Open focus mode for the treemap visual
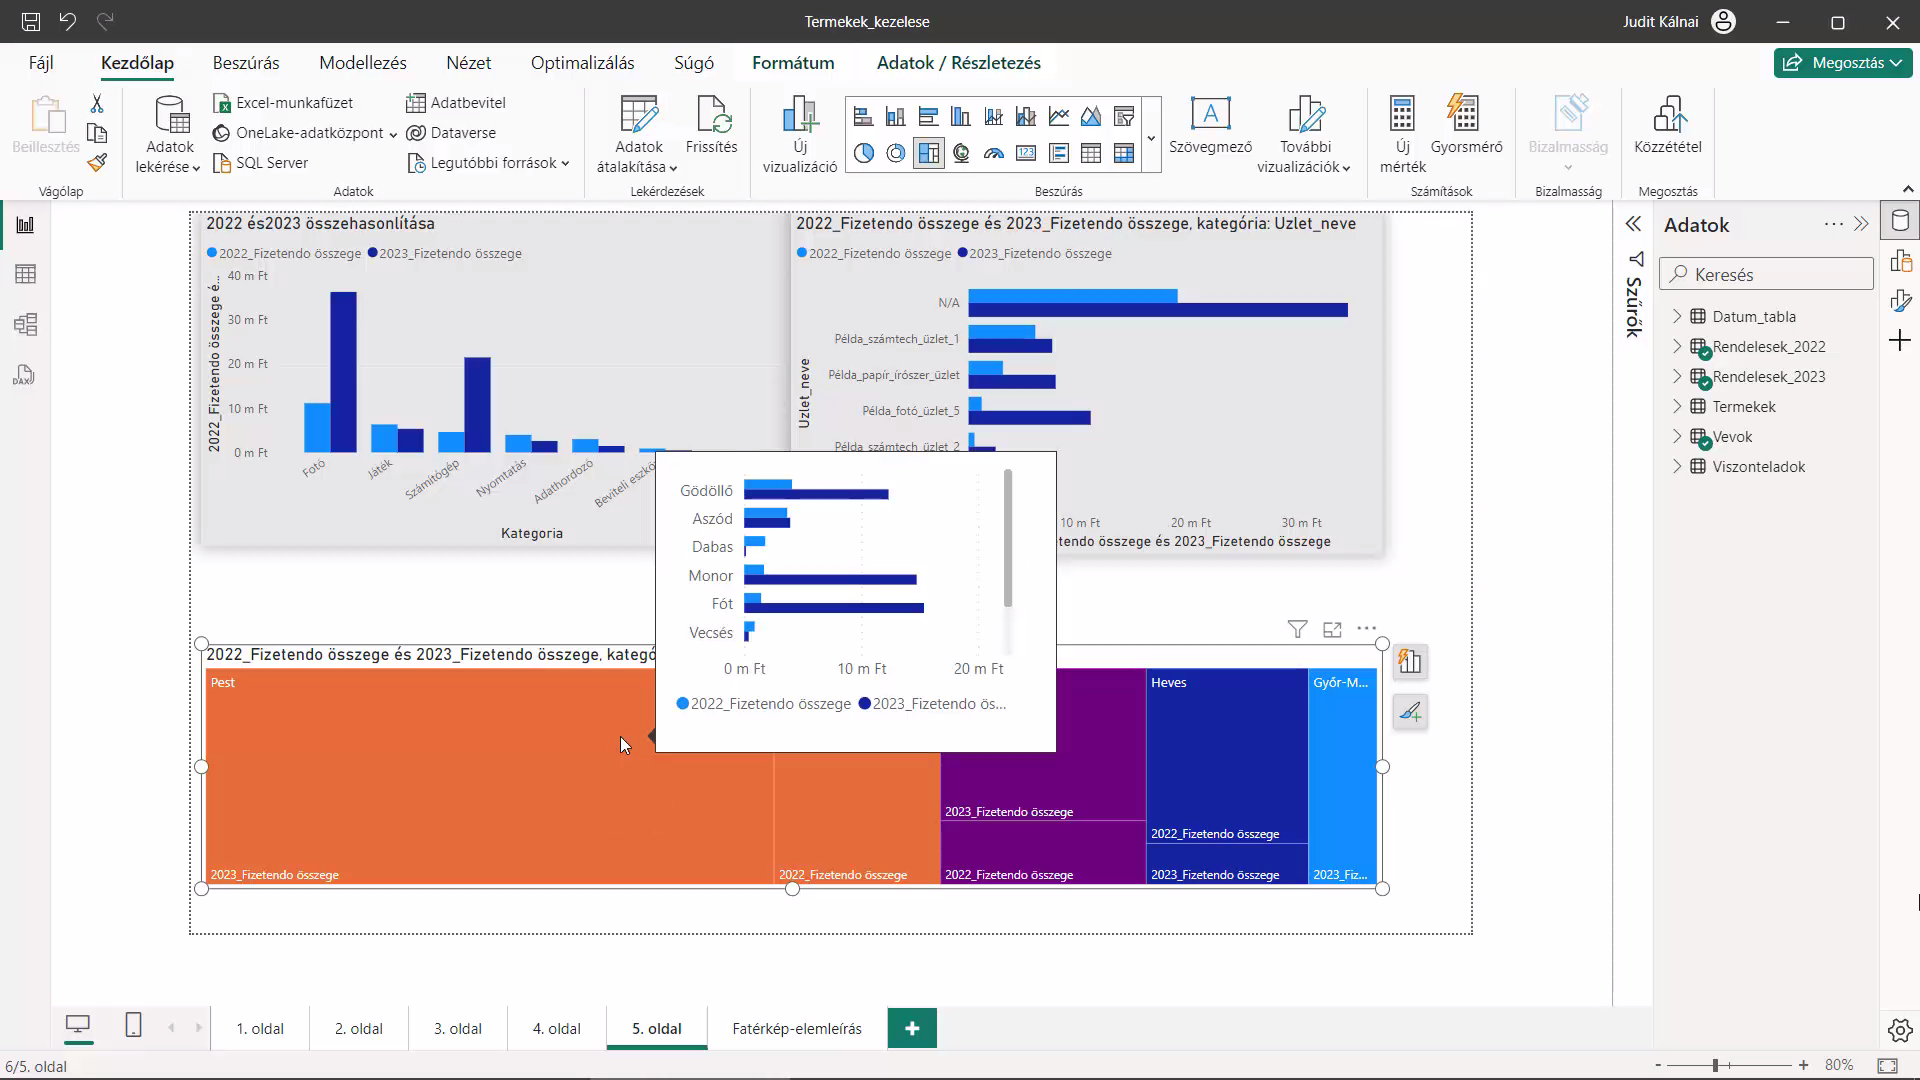The height and width of the screenshot is (1080, 1920). tap(1332, 629)
